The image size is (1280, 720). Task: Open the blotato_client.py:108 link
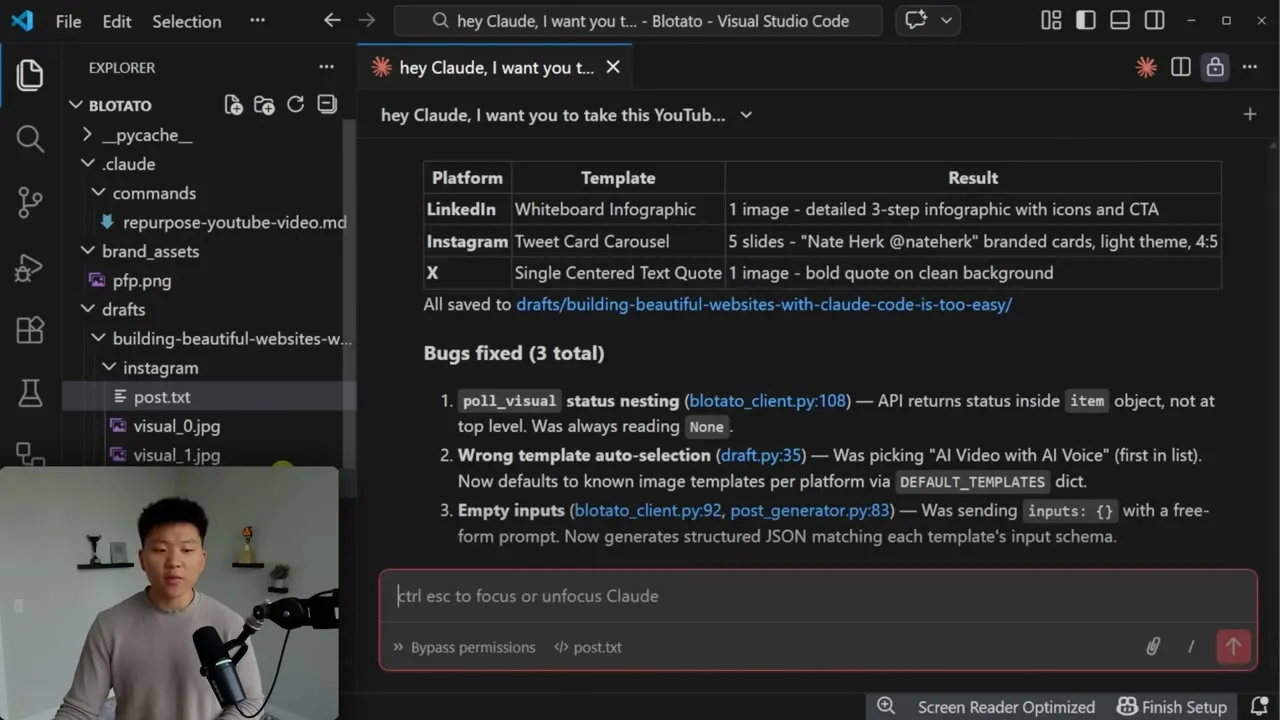(x=768, y=401)
